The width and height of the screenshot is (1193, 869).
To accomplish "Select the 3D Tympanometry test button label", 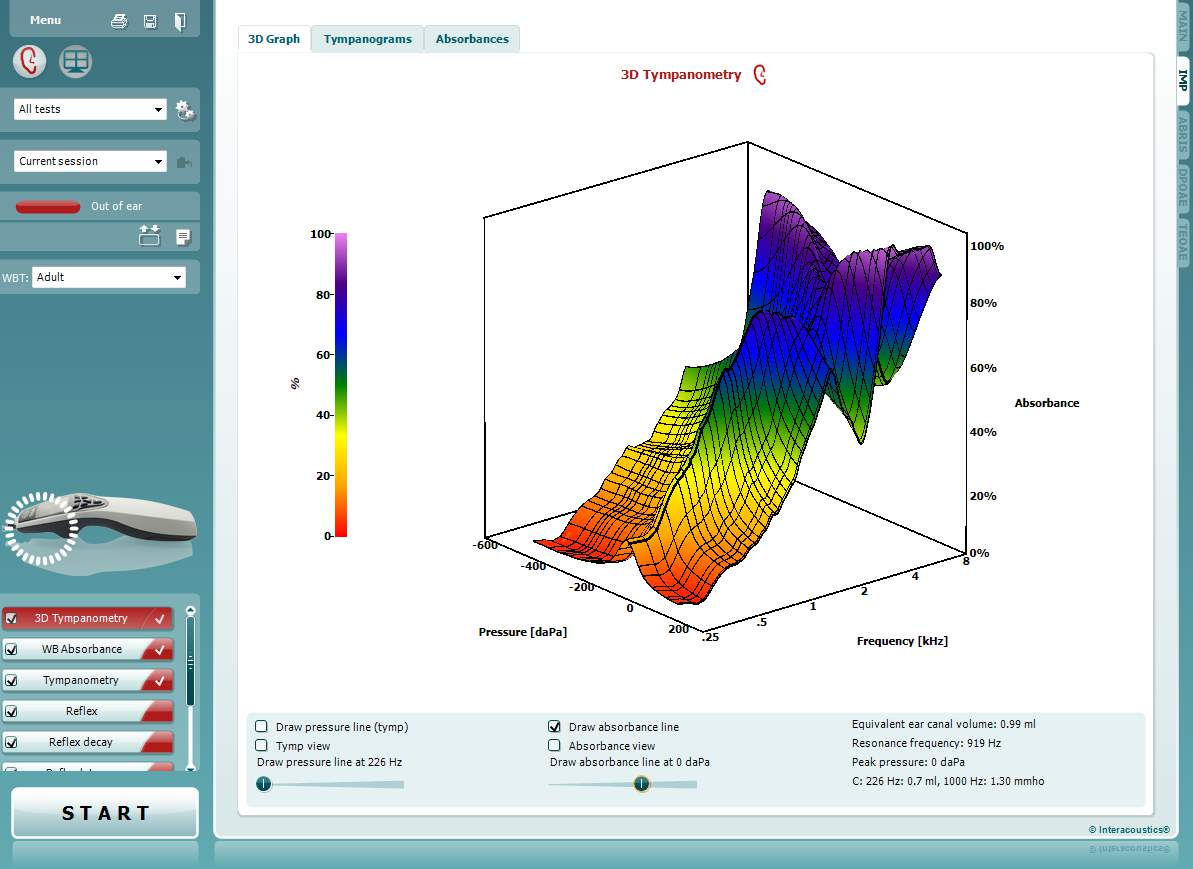I will click(x=81, y=618).
